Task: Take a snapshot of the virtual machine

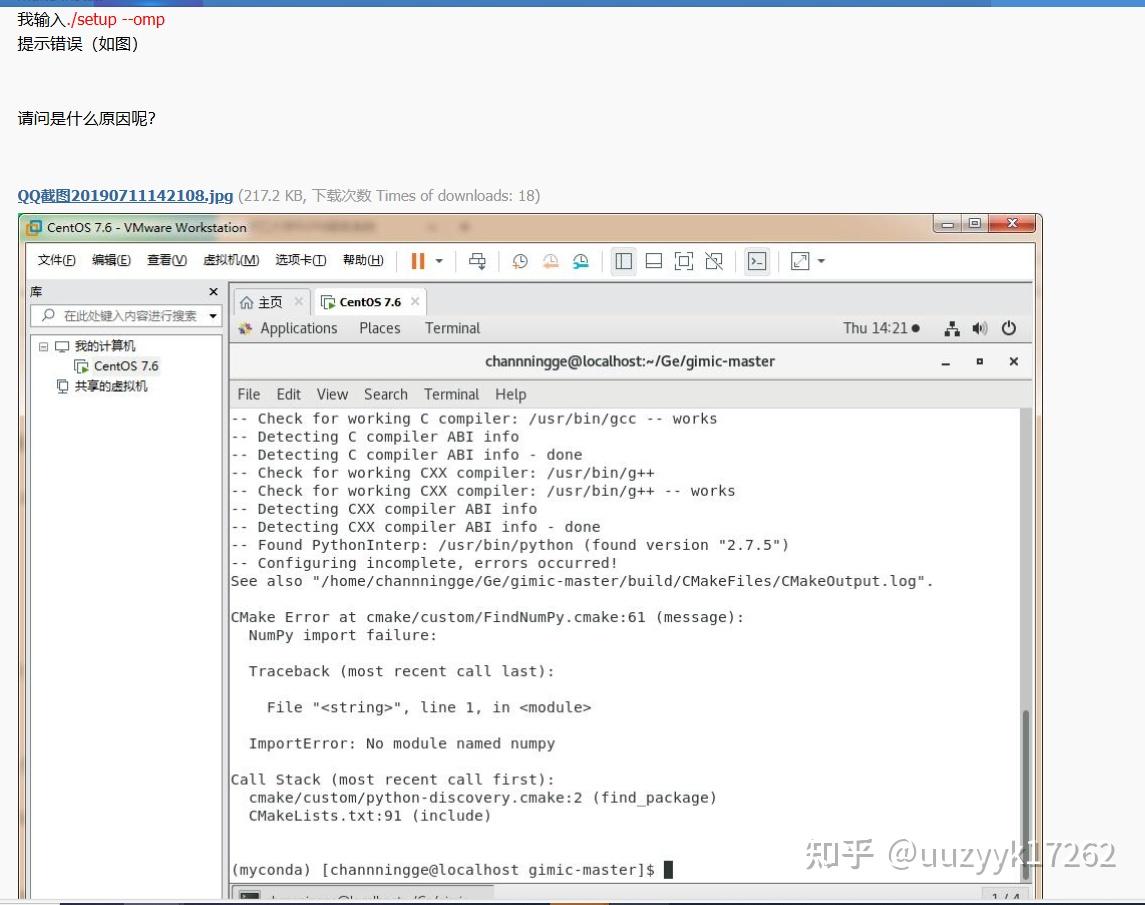Action: click(x=520, y=261)
